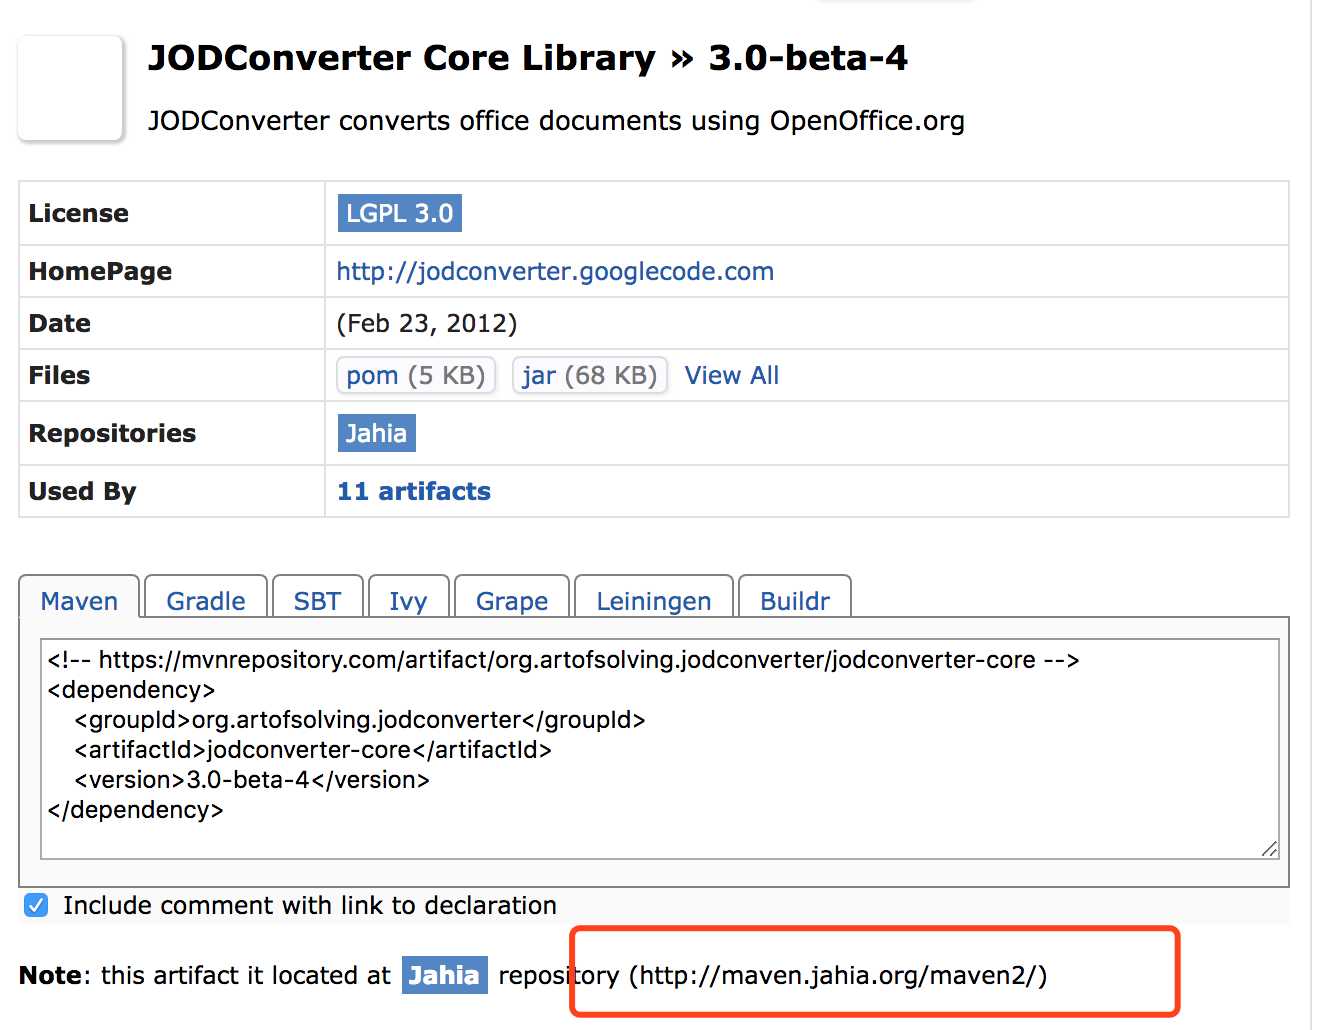Click the artifactId jodconverter-core line
1334x1030 pixels.
click(313, 750)
